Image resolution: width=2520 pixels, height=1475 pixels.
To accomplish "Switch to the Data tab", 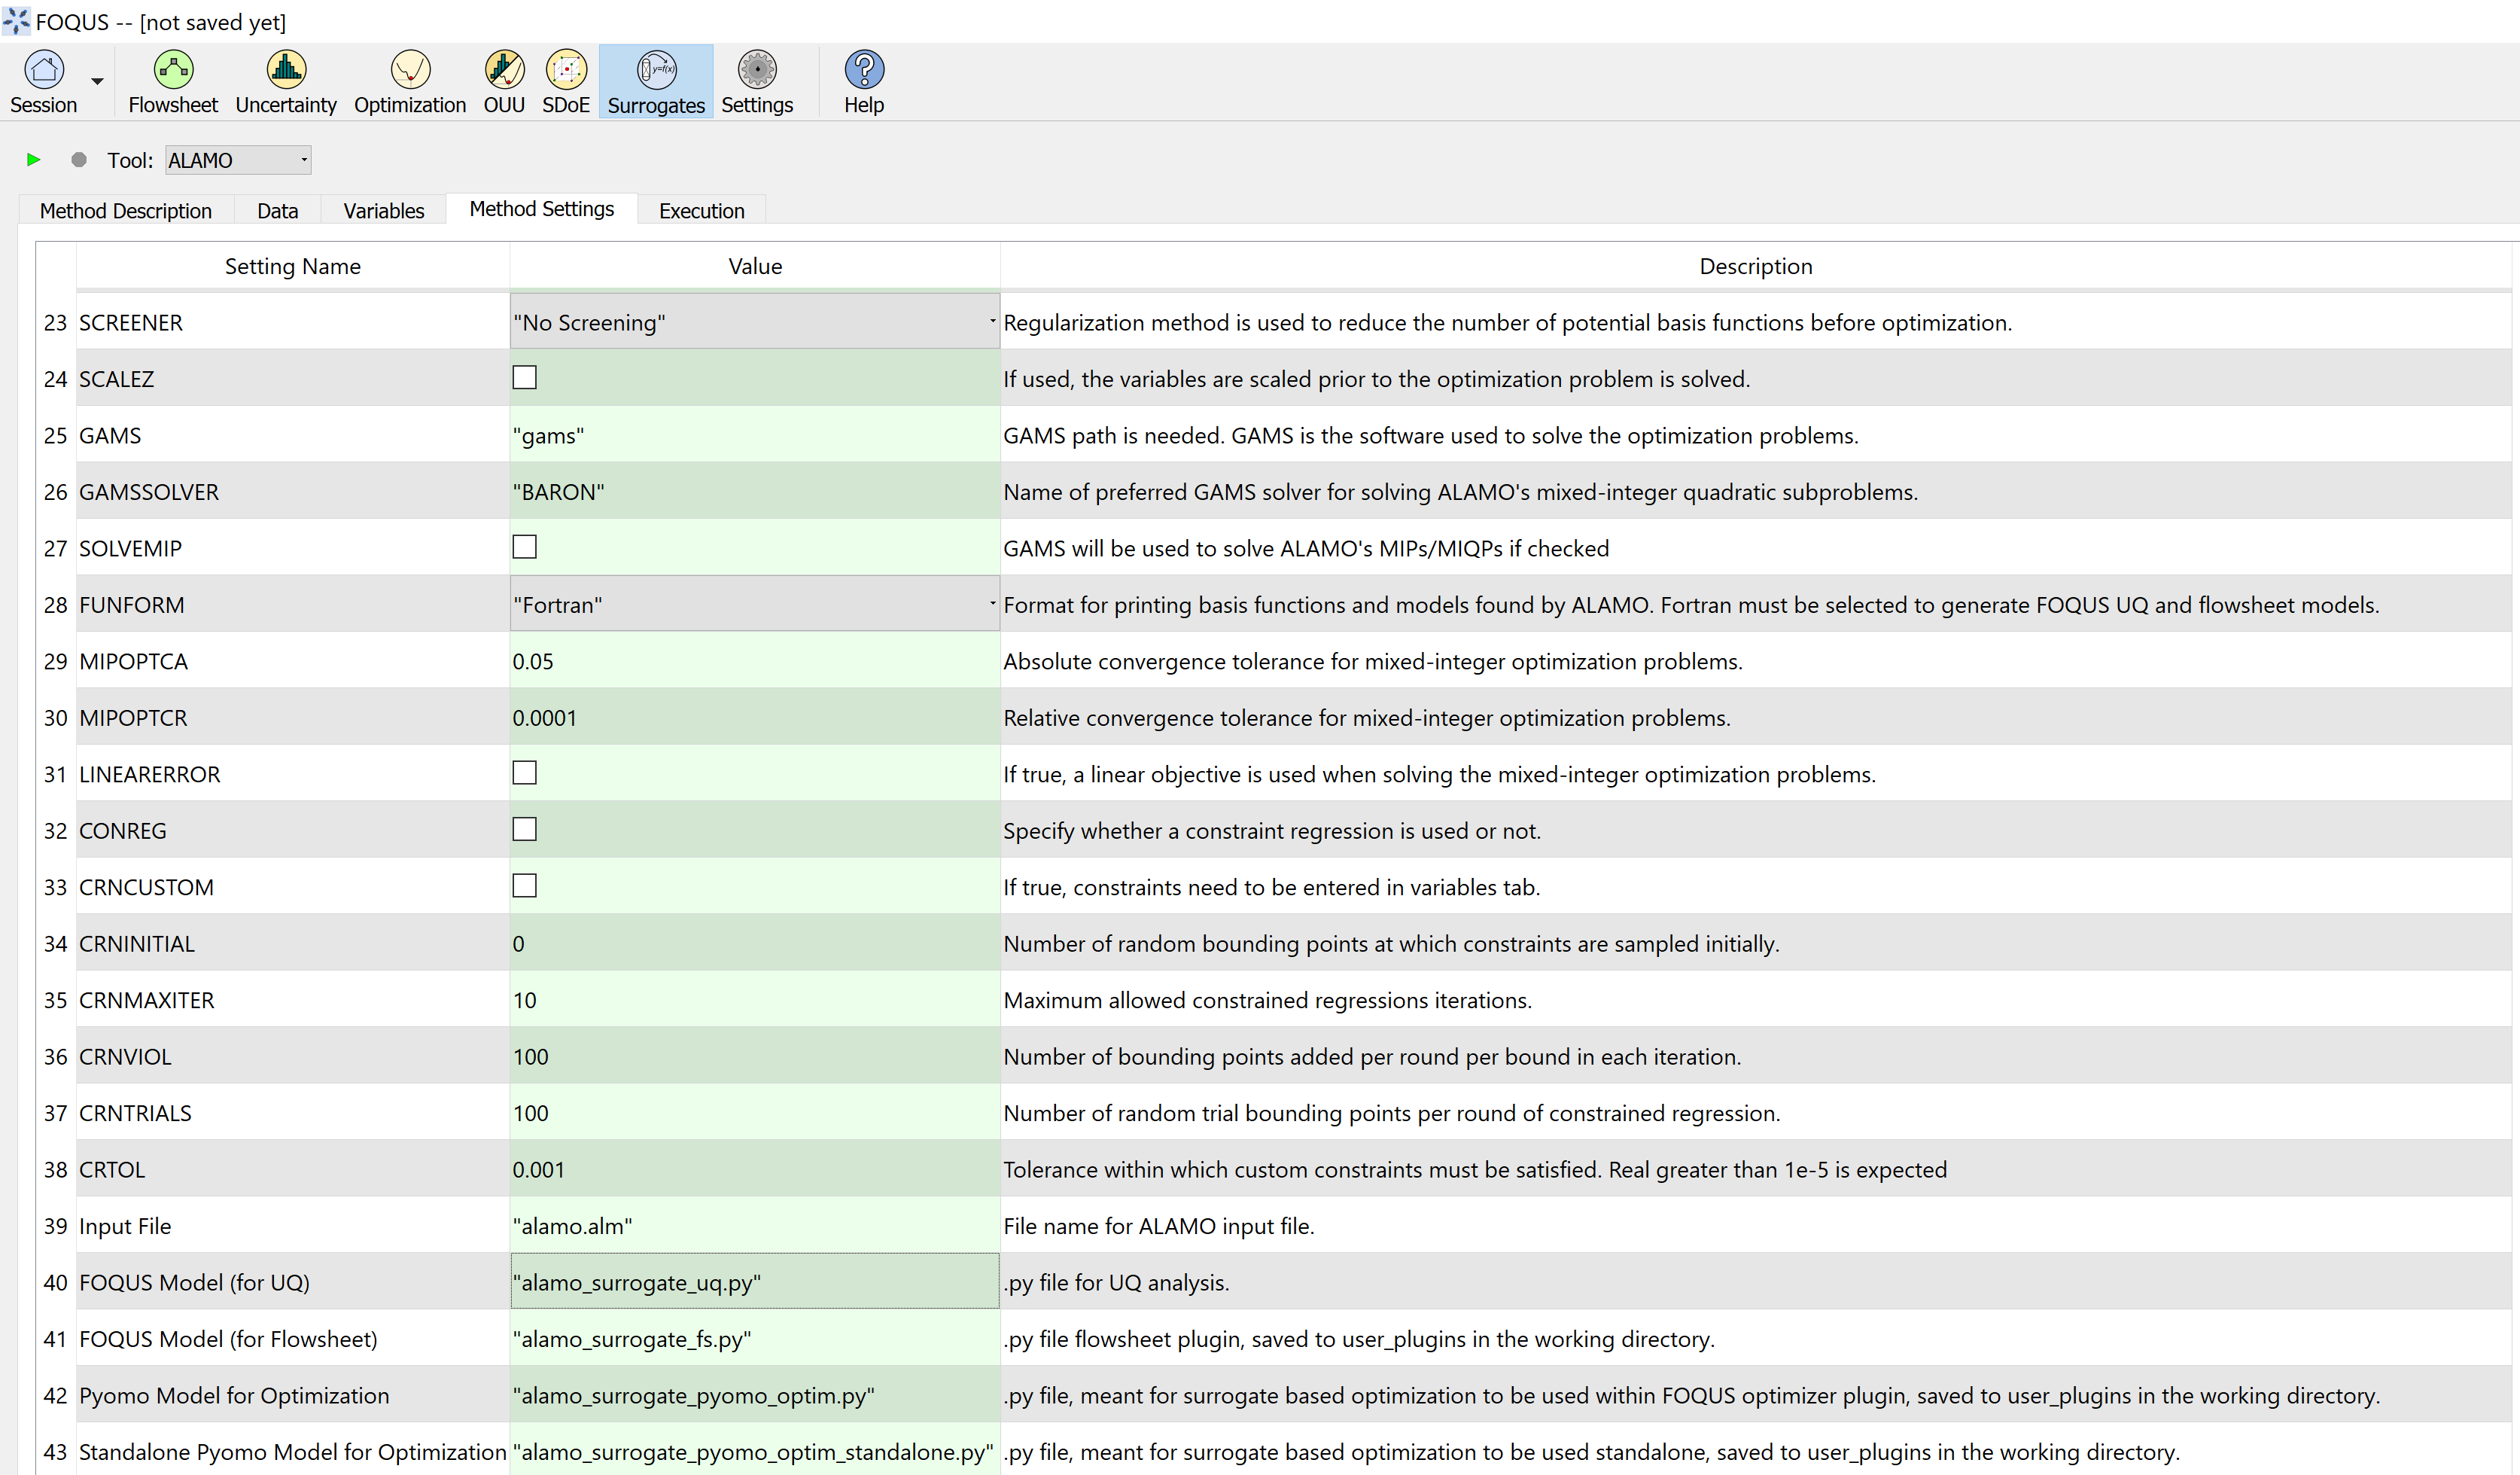I will point(277,211).
